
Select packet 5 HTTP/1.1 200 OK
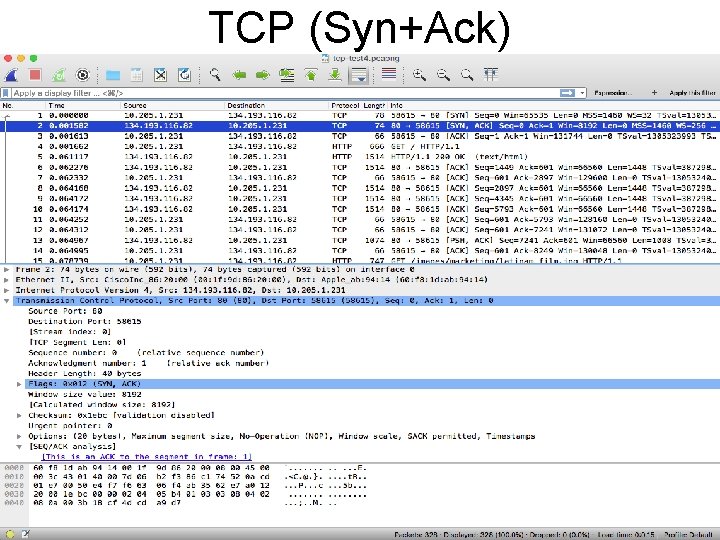[360, 157]
